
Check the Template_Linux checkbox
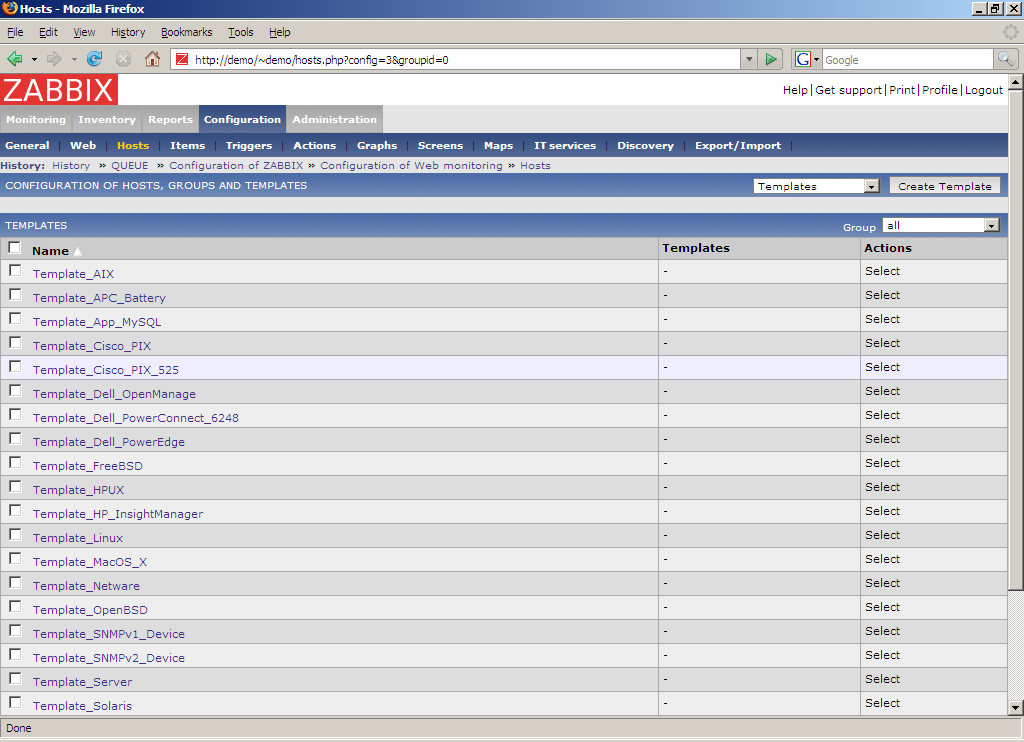(x=15, y=535)
